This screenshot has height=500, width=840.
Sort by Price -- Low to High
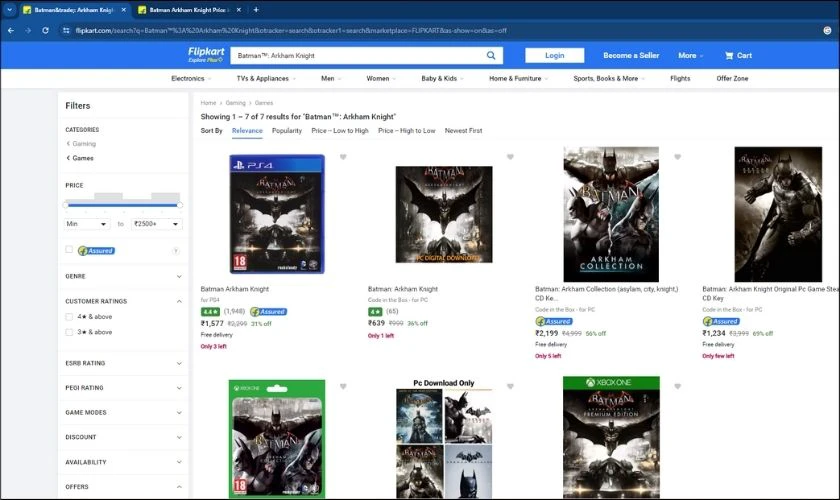click(x=340, y=131)
